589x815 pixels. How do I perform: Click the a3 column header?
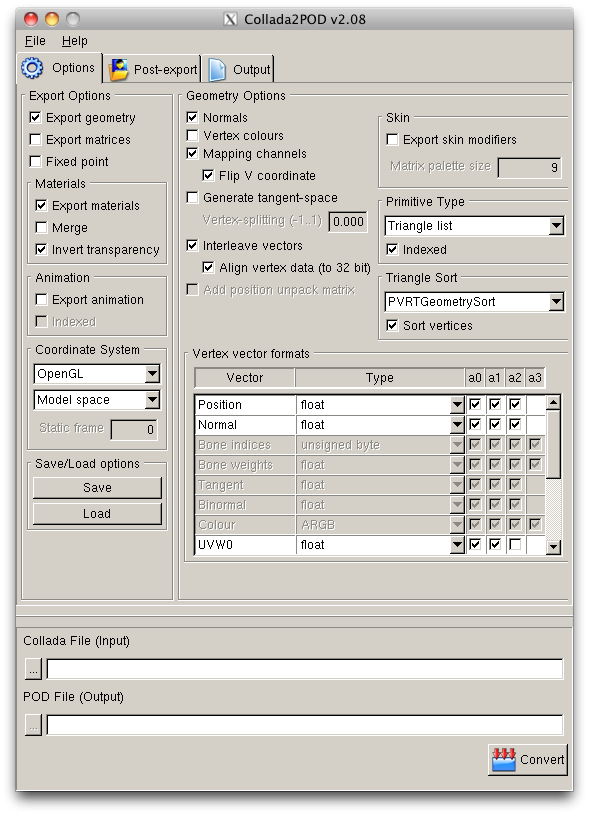[x=535, y=378]
